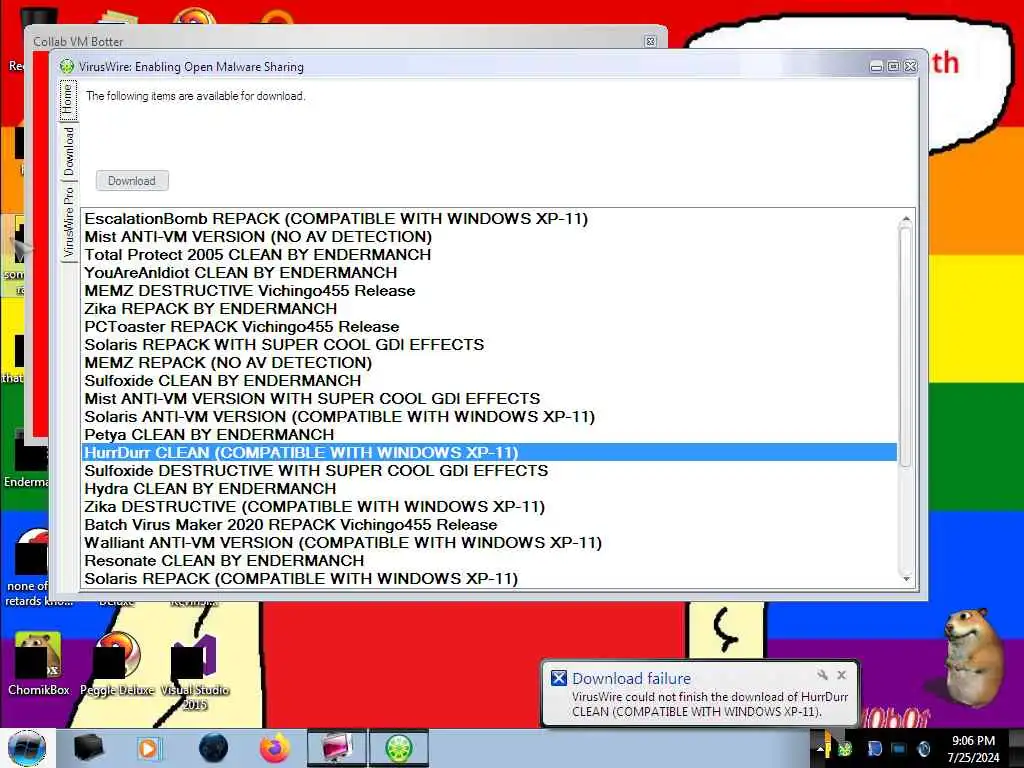Select Batch Virus Maker 2020 REPACK
This screenshot has height=768, width=1024.
click(x=489, y=524)
